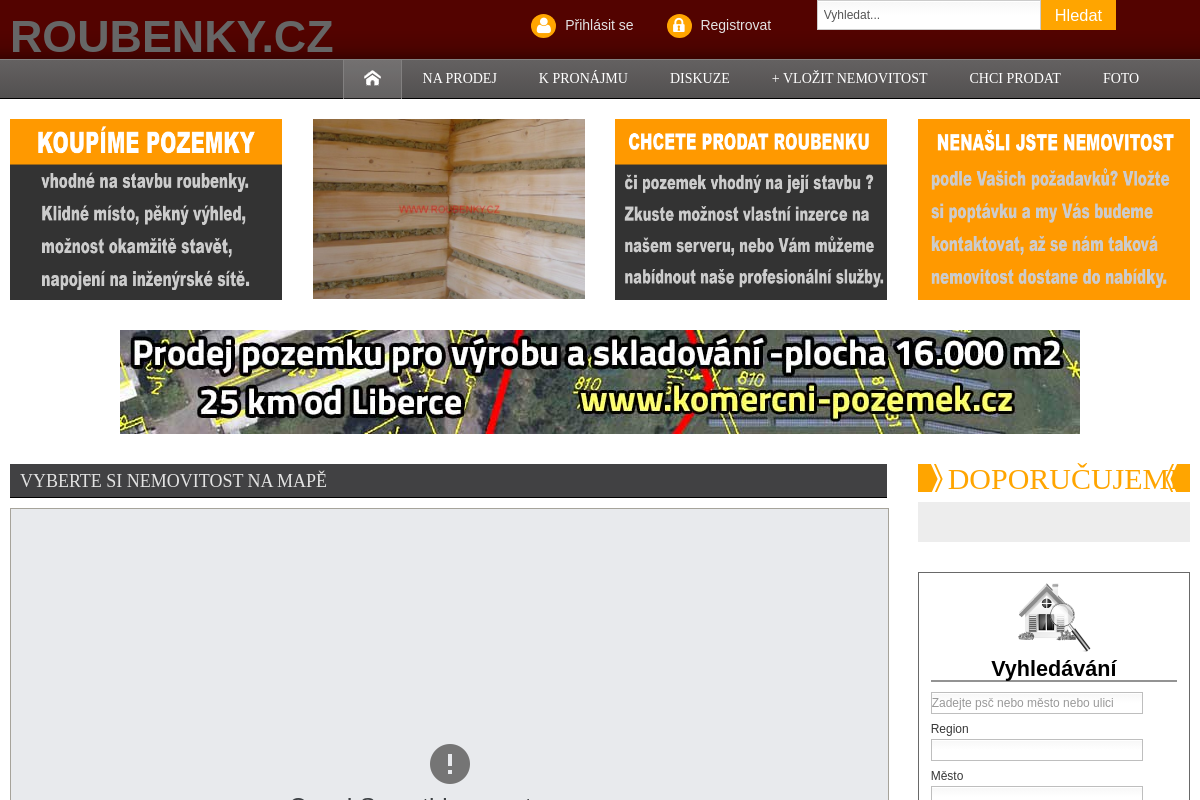Focus the Region input field
The width and height of the screenshot is (1200, 800).
[x=1036, y=749]
